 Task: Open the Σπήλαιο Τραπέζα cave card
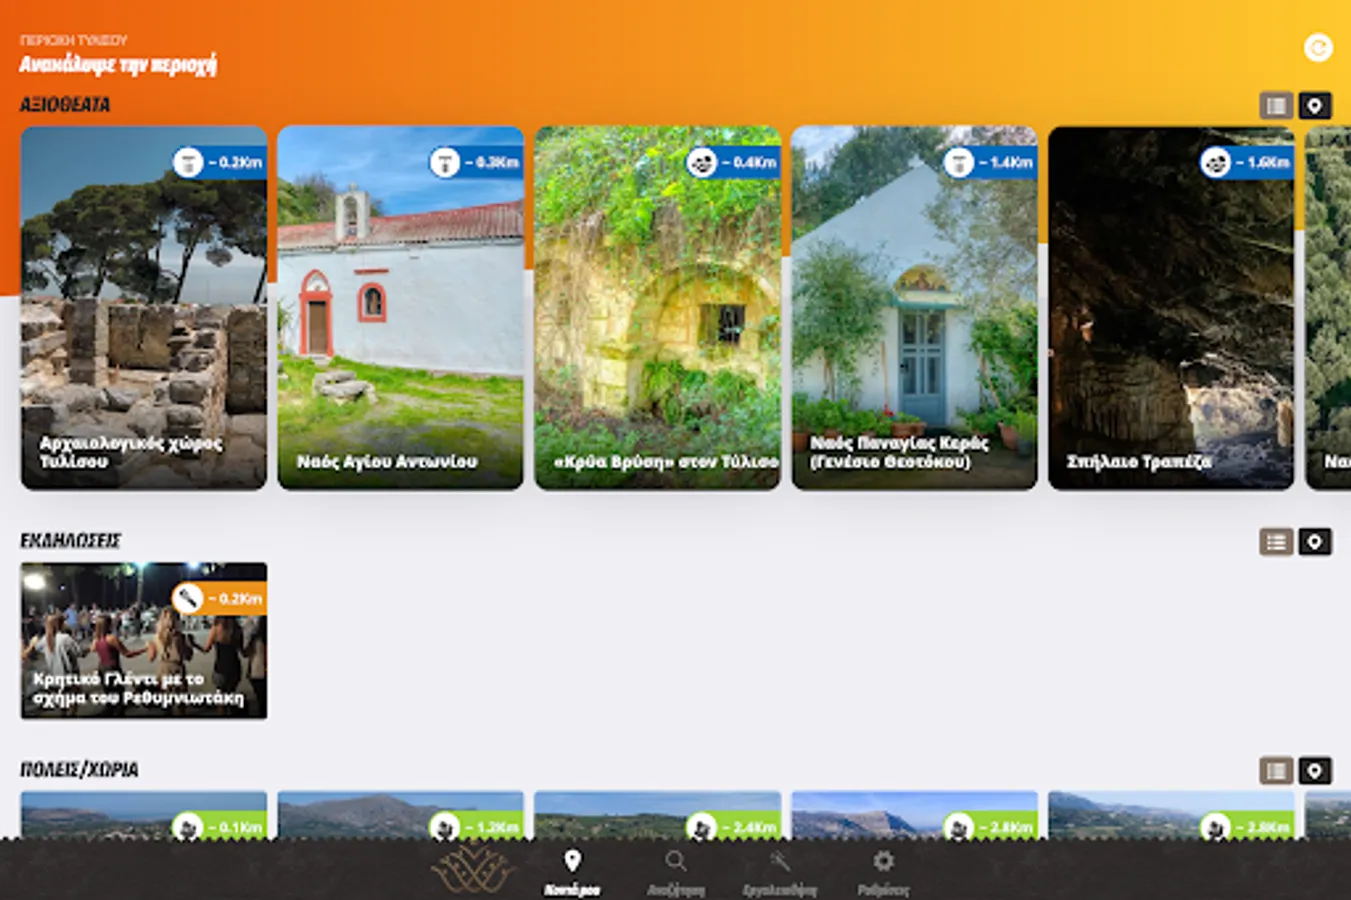click(1171, 308)
